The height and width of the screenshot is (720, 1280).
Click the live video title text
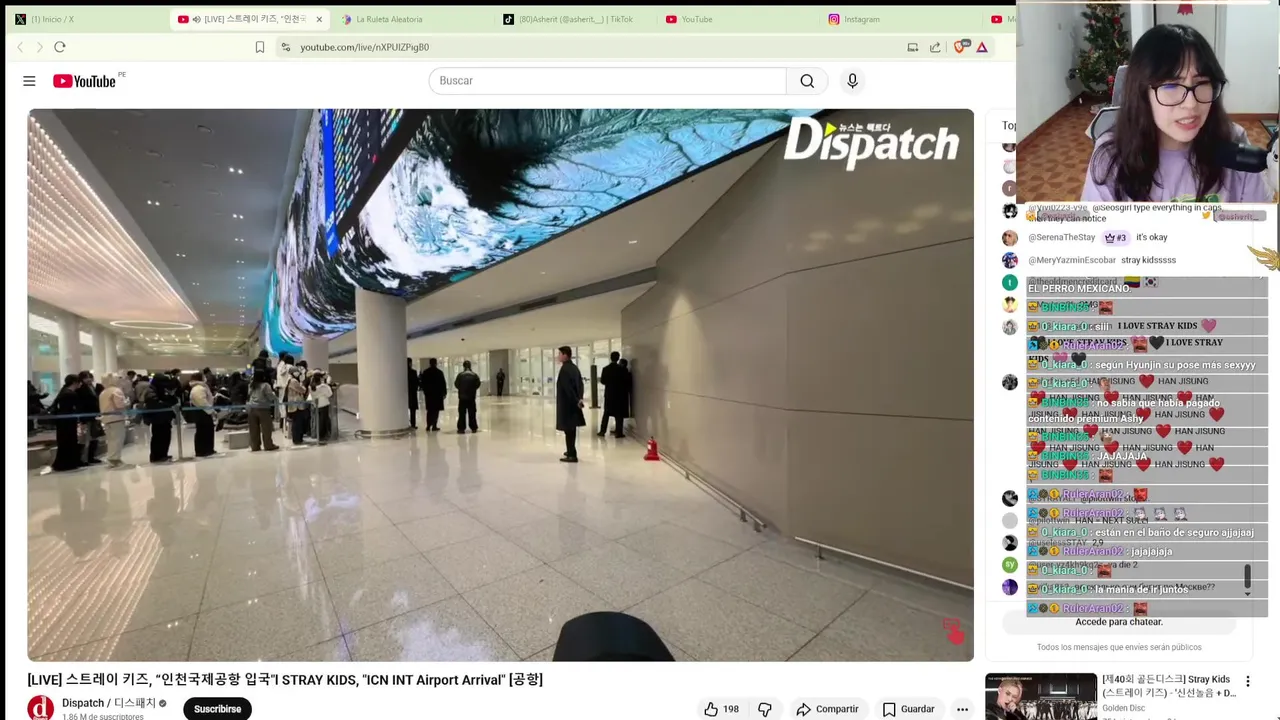click(285, 680)
